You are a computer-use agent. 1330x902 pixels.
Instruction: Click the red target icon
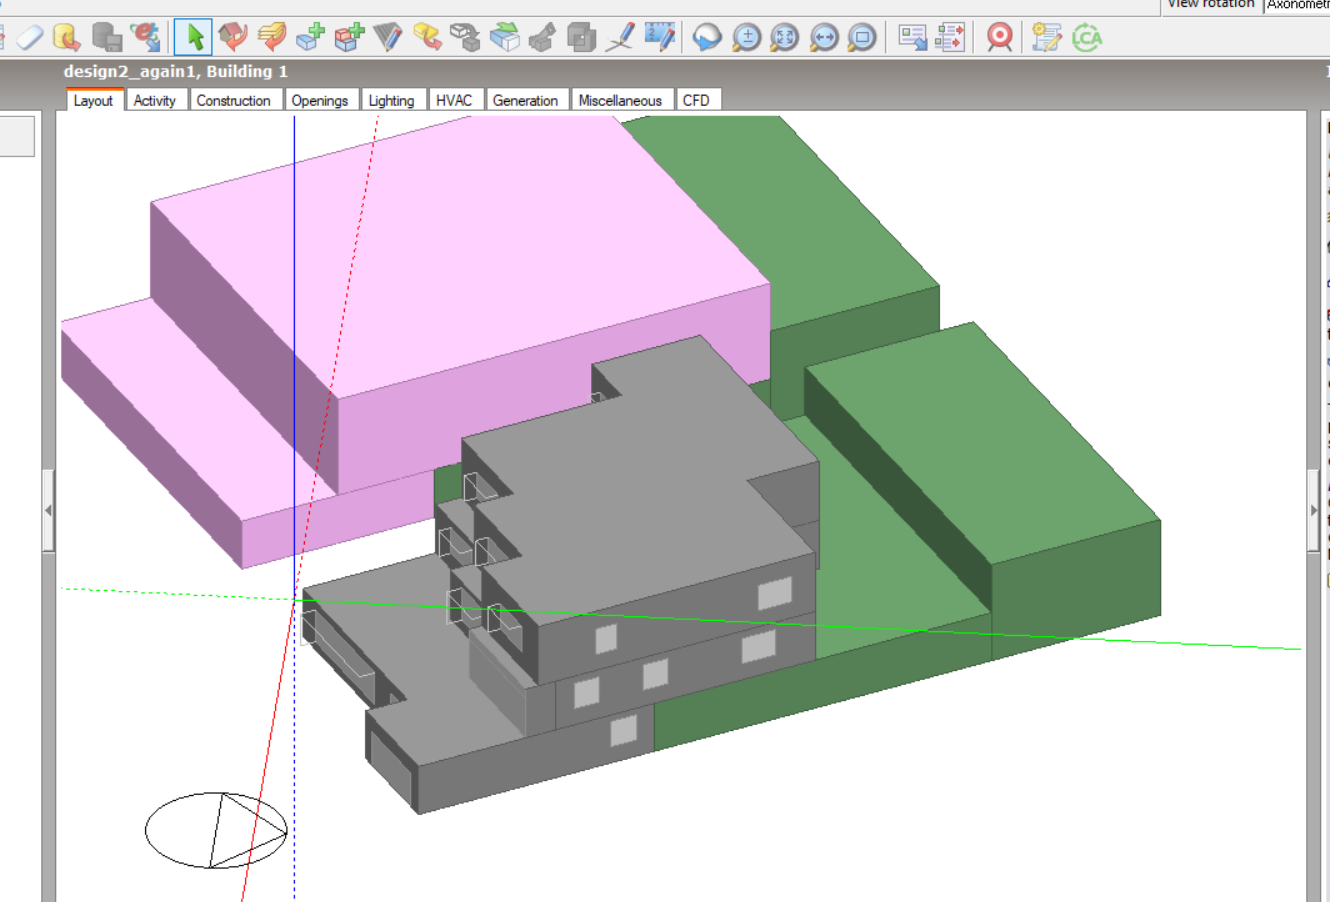point(999,38)
